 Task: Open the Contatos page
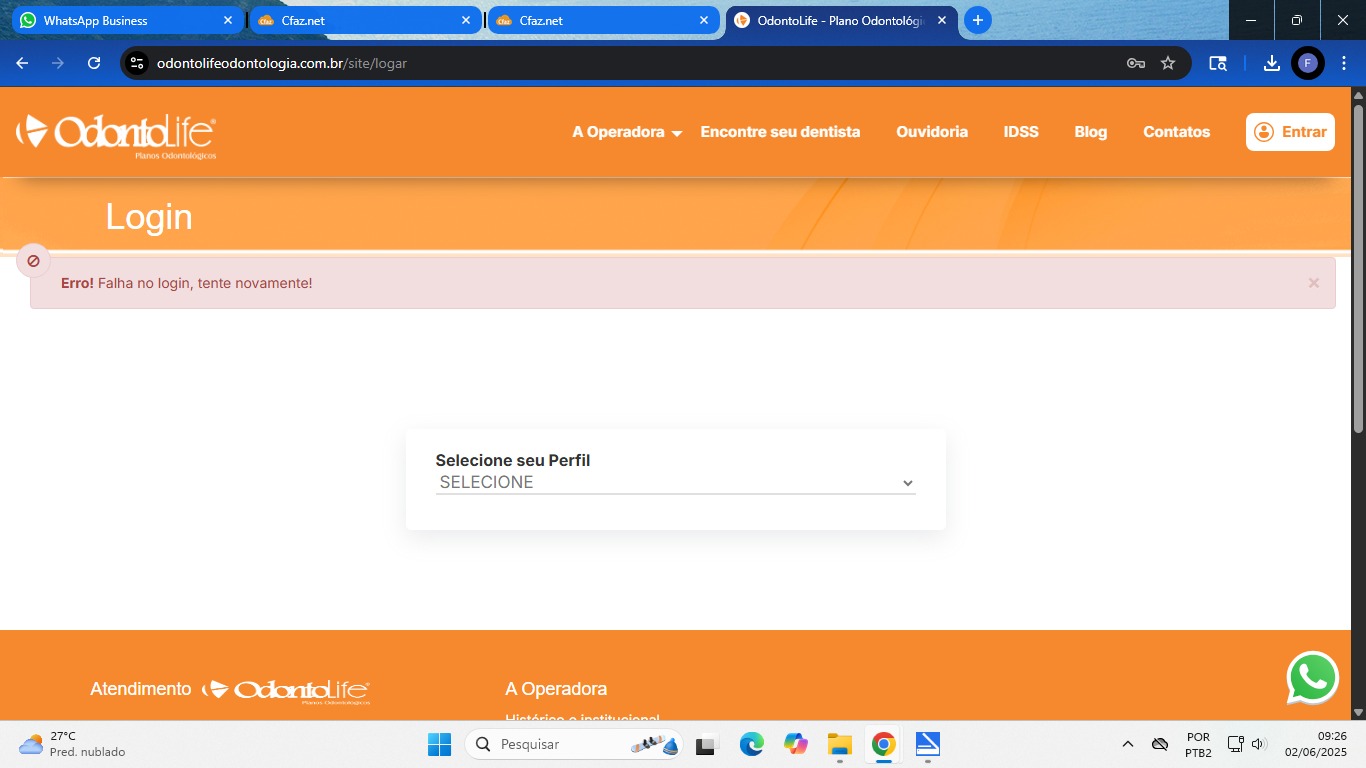[x=1176, y=132]
